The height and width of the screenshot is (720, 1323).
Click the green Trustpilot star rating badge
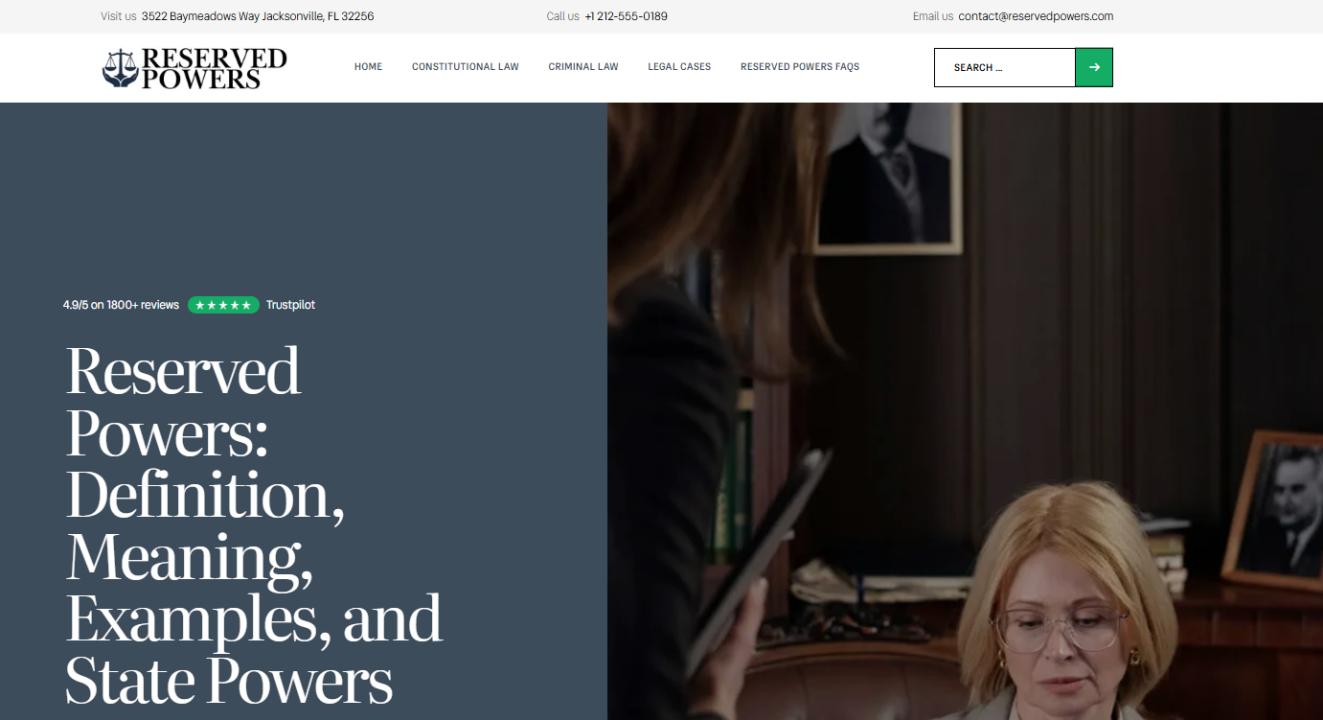(x=223, y=305)
